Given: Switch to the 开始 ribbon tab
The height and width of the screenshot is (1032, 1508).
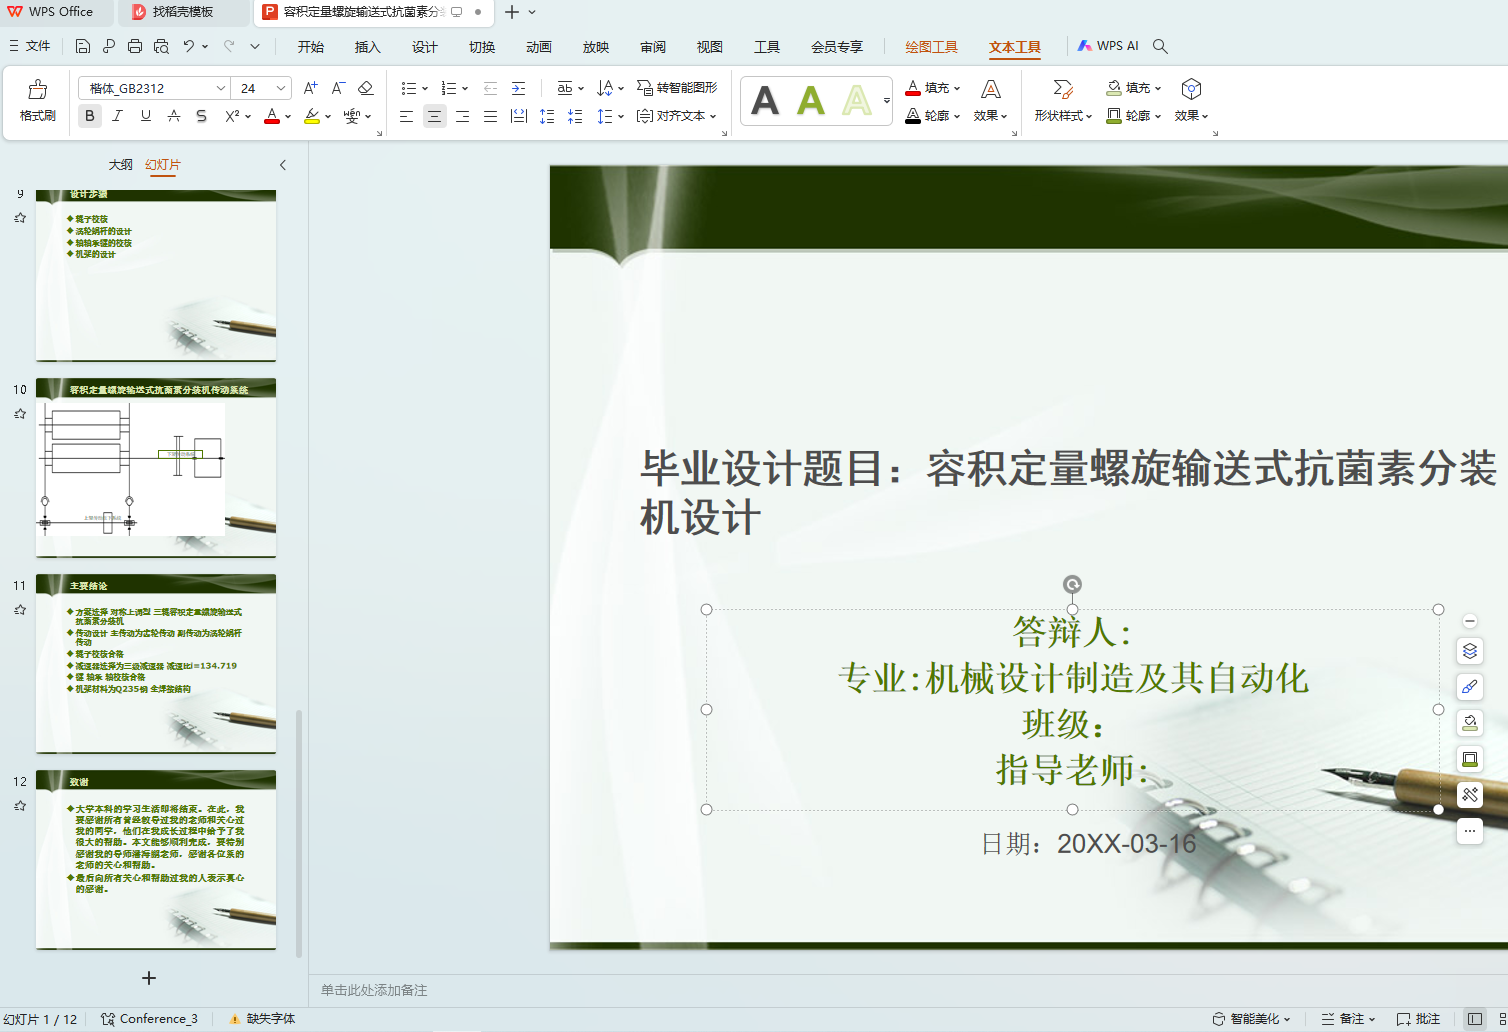Looking at the screenshot, I should (x=311, y=47).
